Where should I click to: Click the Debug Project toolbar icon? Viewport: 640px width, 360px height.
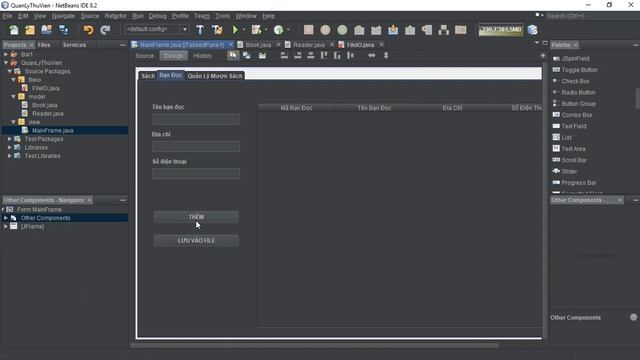tap(256, 30)
